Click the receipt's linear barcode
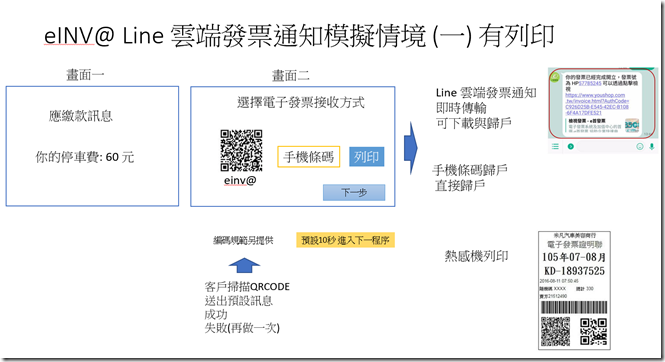 point(574,307)
